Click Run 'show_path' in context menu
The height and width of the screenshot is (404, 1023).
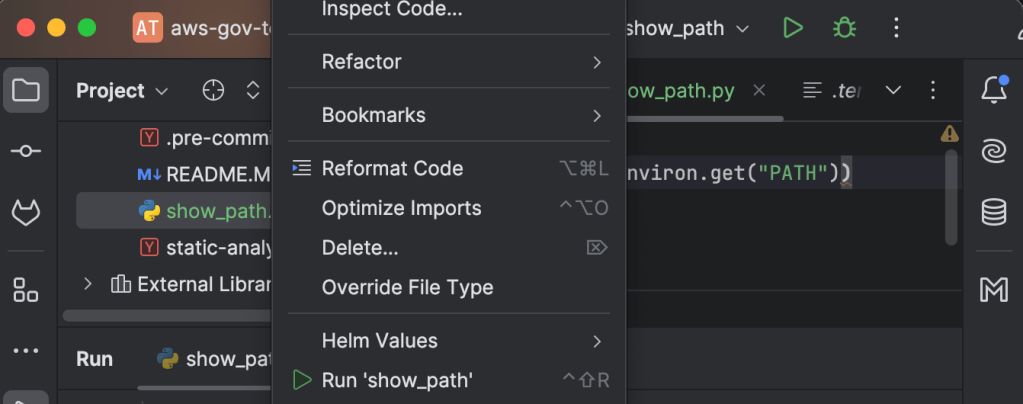[396, 380]
